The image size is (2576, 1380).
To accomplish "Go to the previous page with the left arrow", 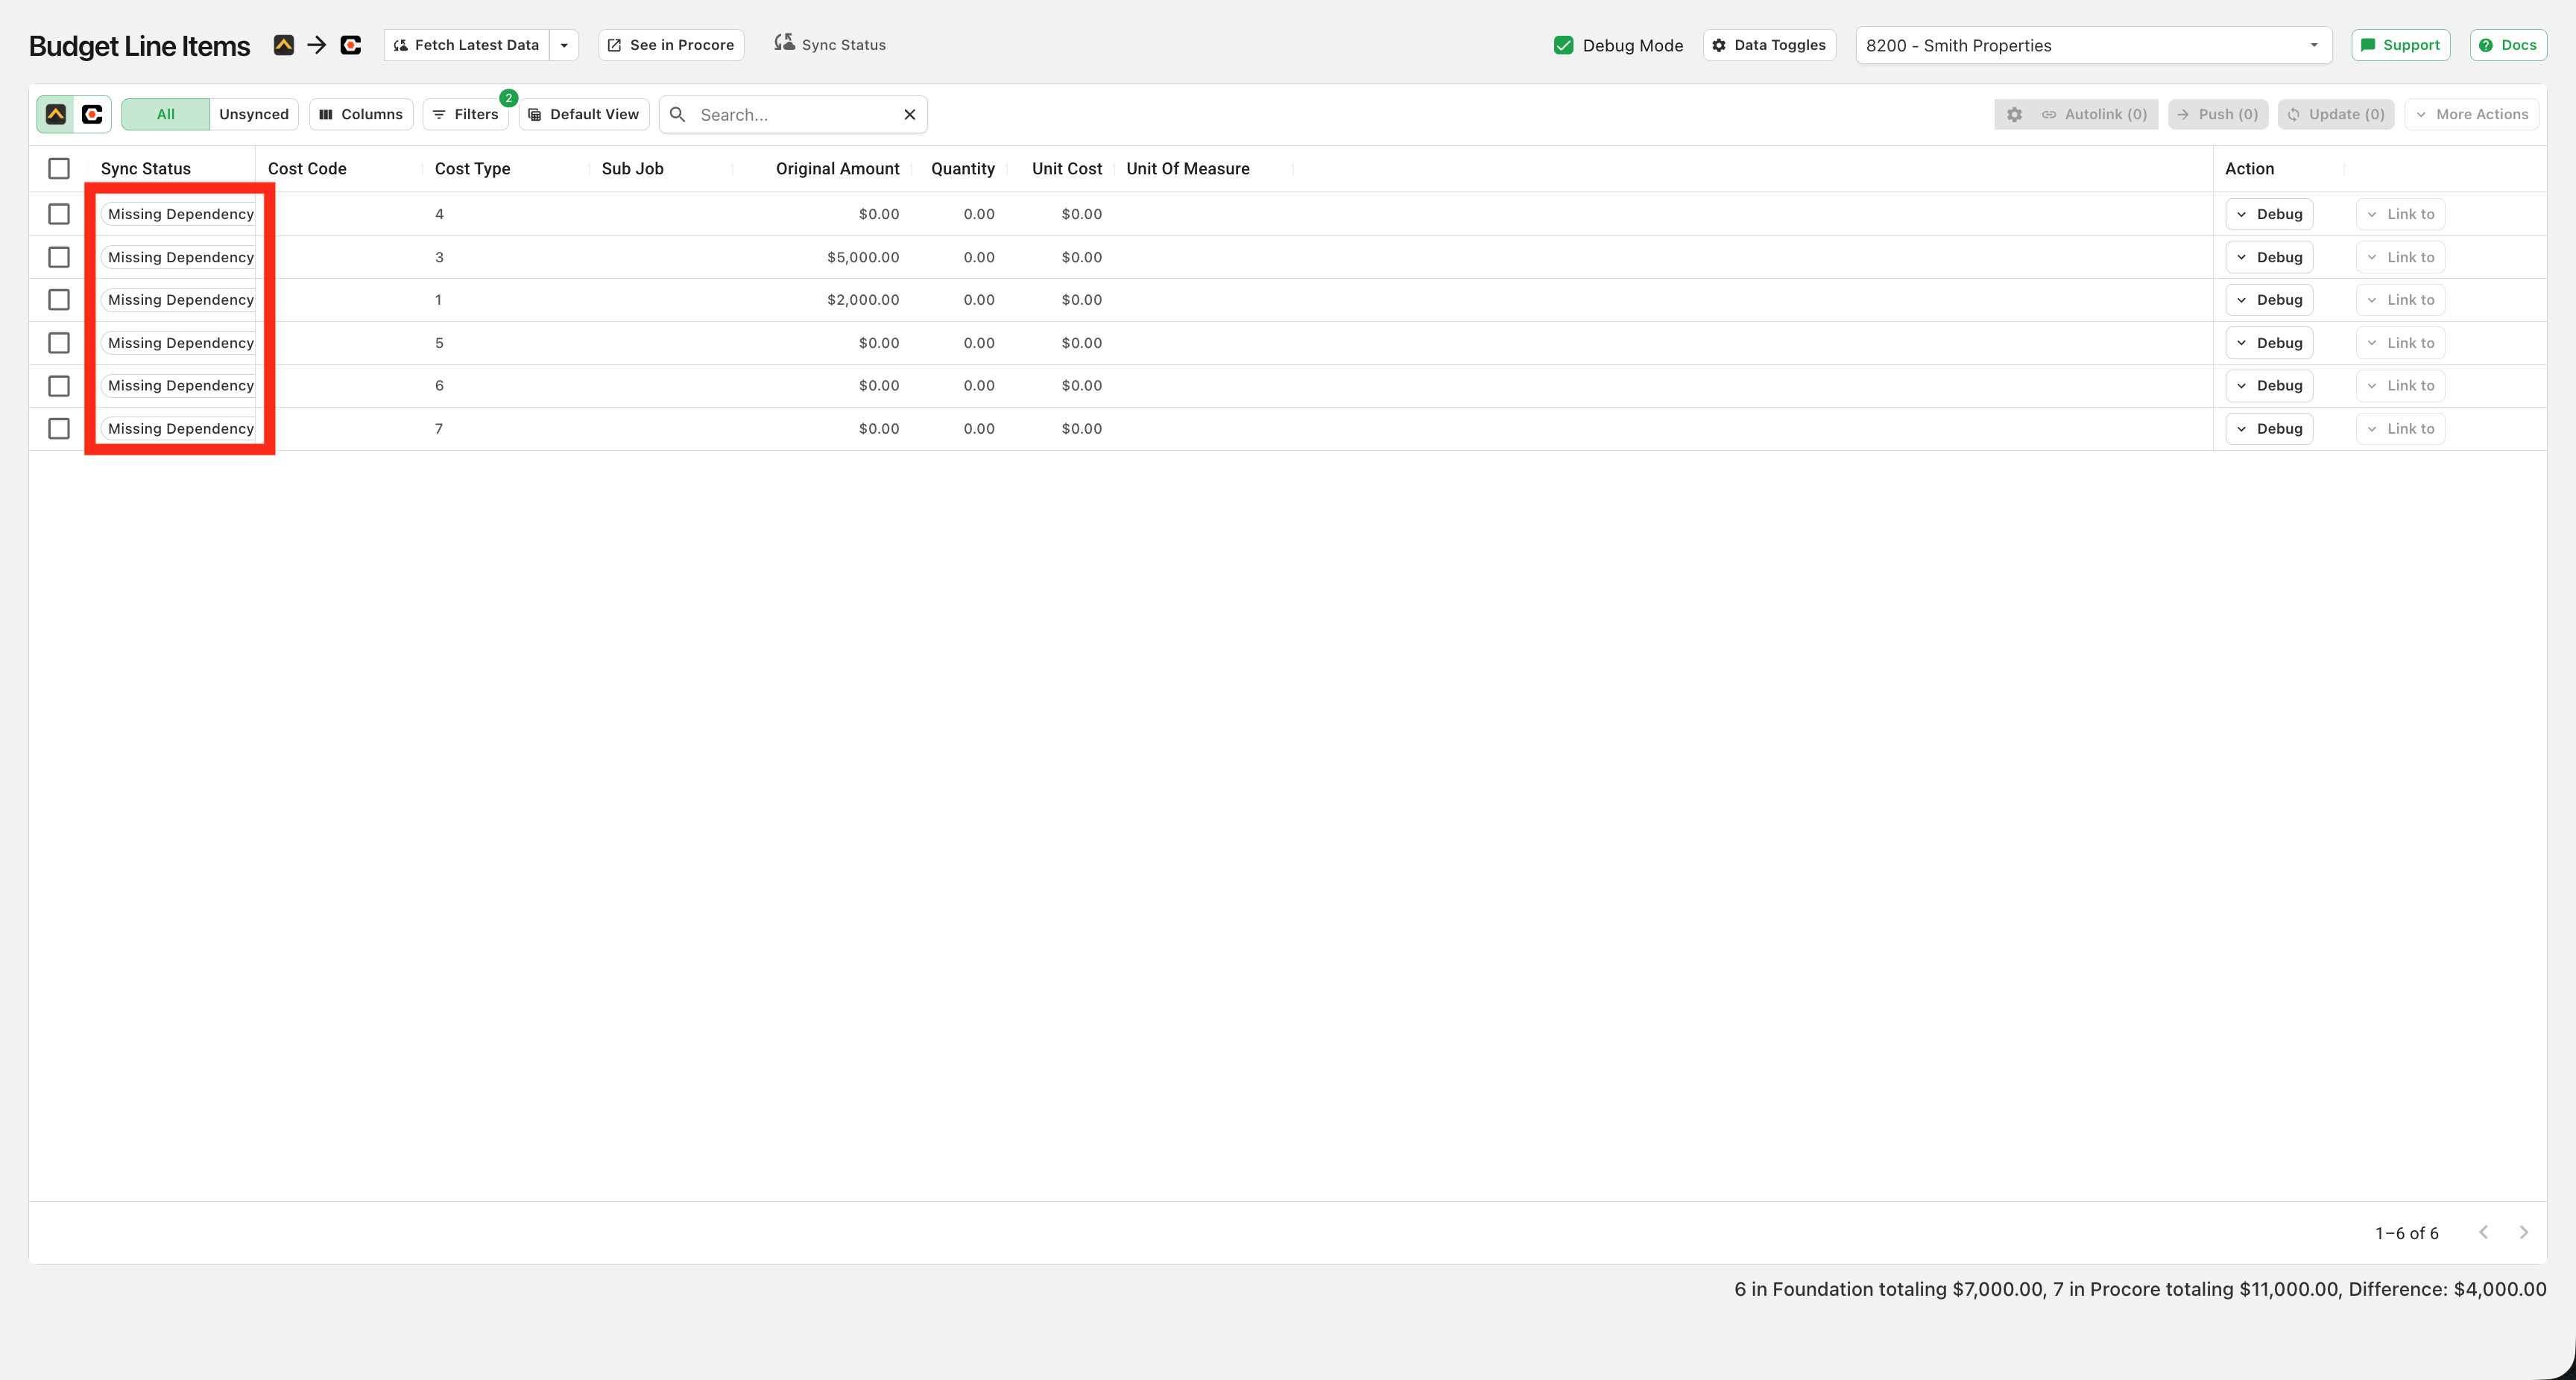I will (x=2483, y=1232).
